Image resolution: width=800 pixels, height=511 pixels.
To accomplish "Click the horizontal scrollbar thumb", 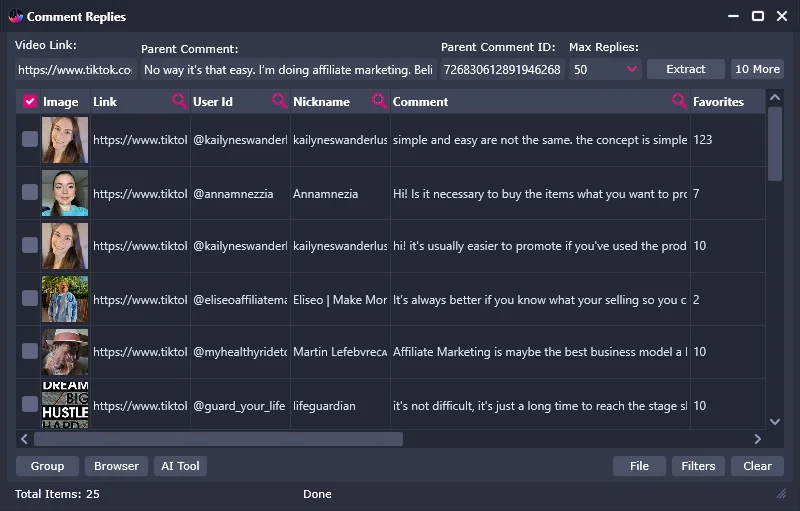I will (218, 439).
